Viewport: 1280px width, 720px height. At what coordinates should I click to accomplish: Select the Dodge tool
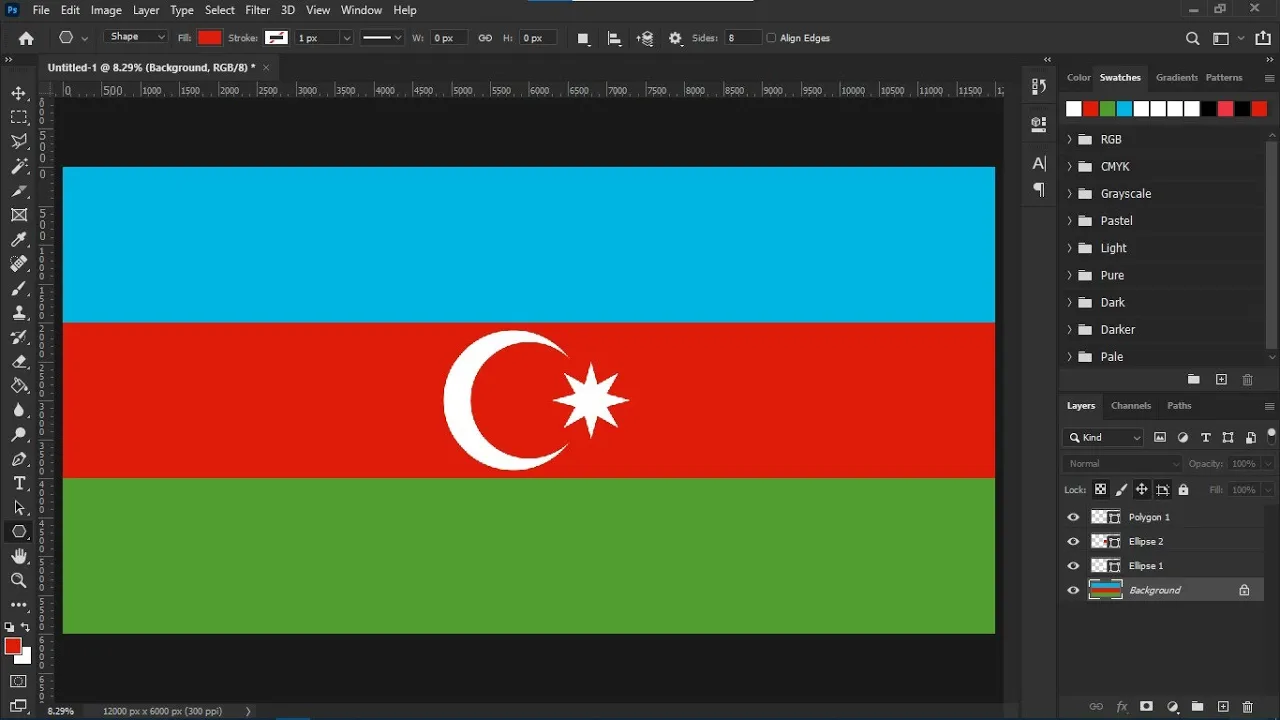click(x=19, y=435)
